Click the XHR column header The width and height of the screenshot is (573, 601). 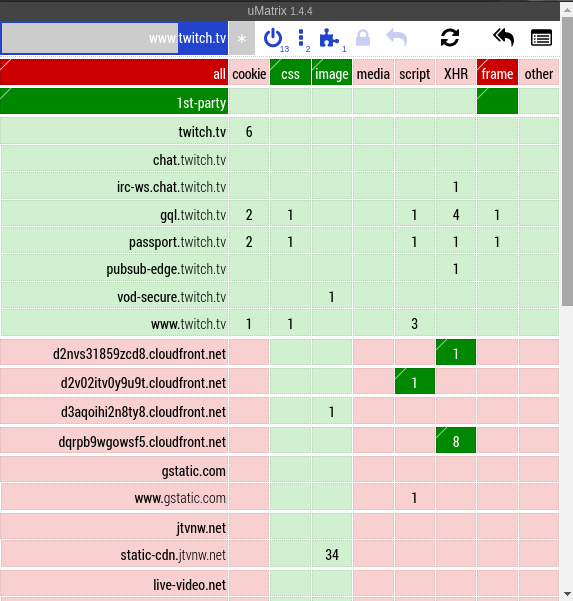456,72
